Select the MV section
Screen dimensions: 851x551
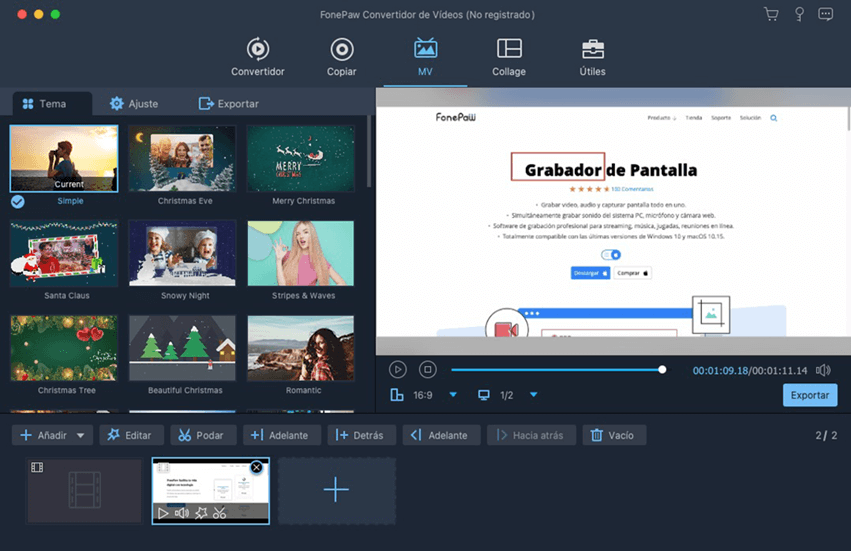tap(425, 57)
